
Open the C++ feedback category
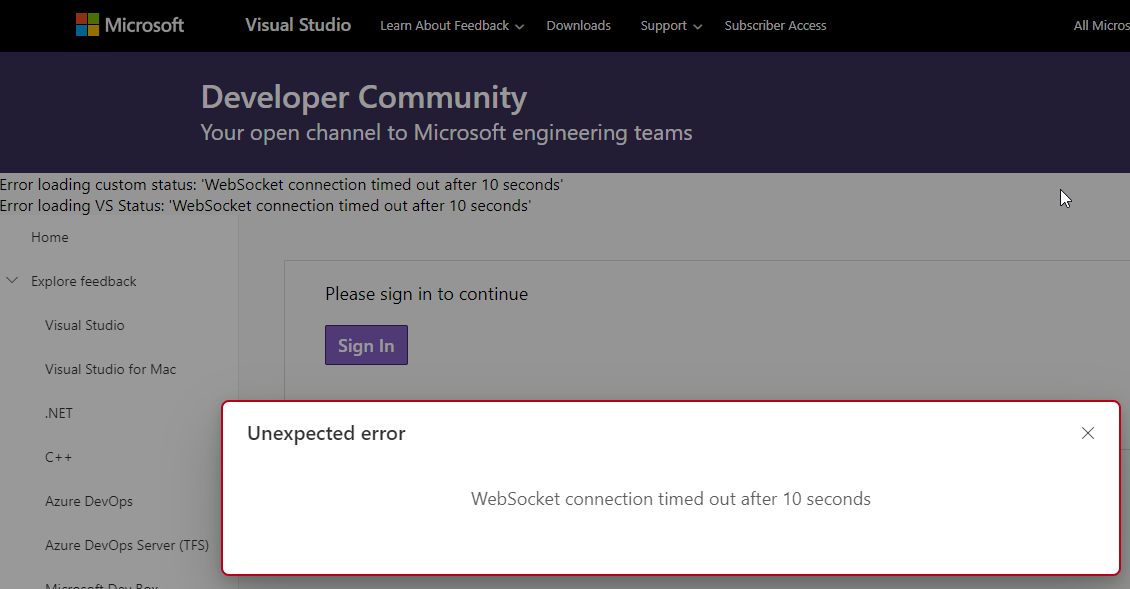[58, 457]
